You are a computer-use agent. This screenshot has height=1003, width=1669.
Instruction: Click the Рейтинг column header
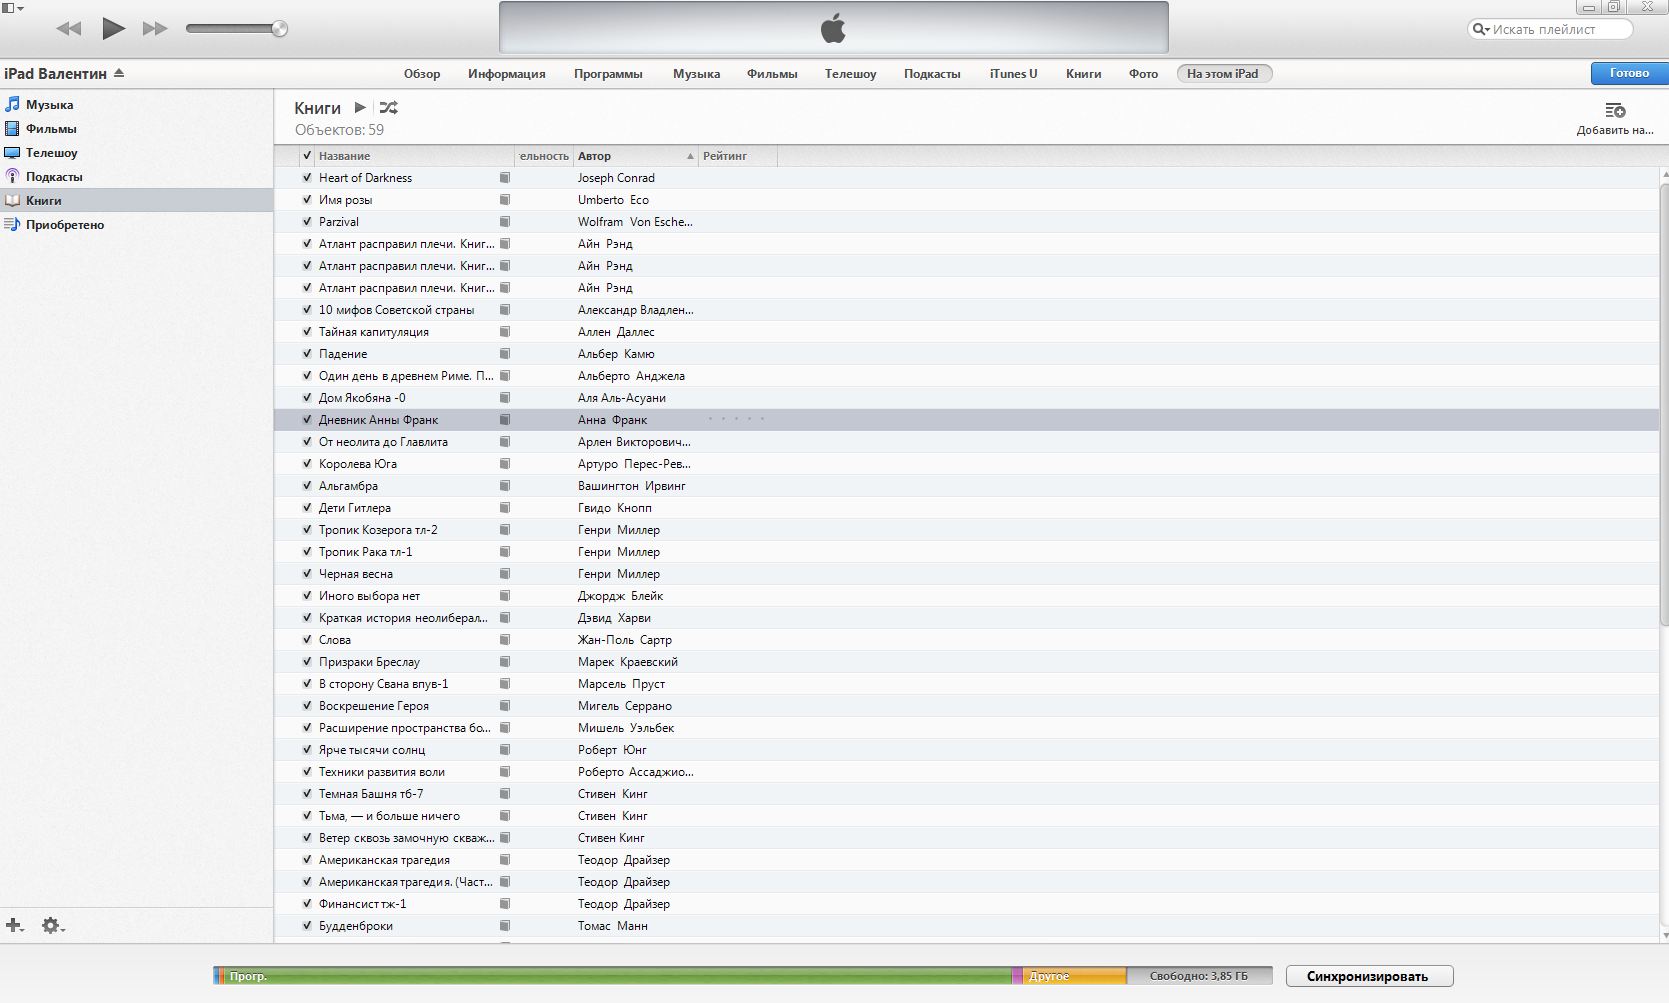738,156
